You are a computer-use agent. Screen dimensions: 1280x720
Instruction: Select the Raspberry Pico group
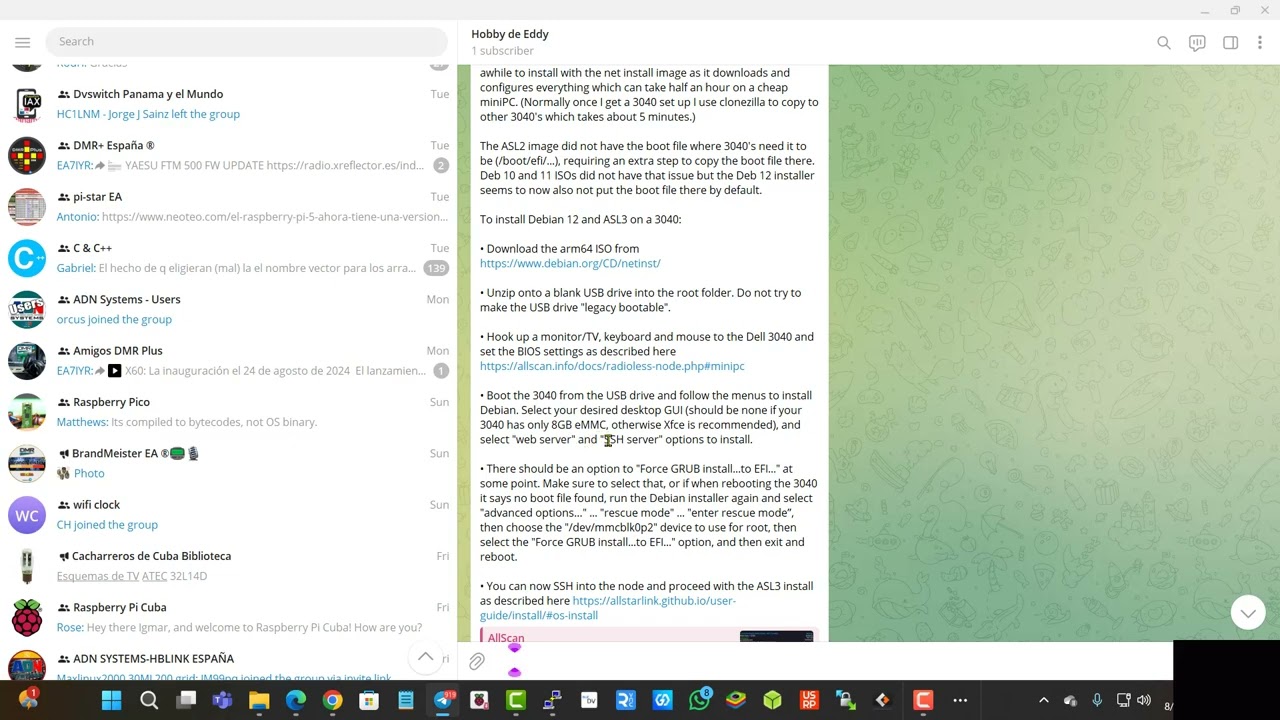click(x=229, y=412)
